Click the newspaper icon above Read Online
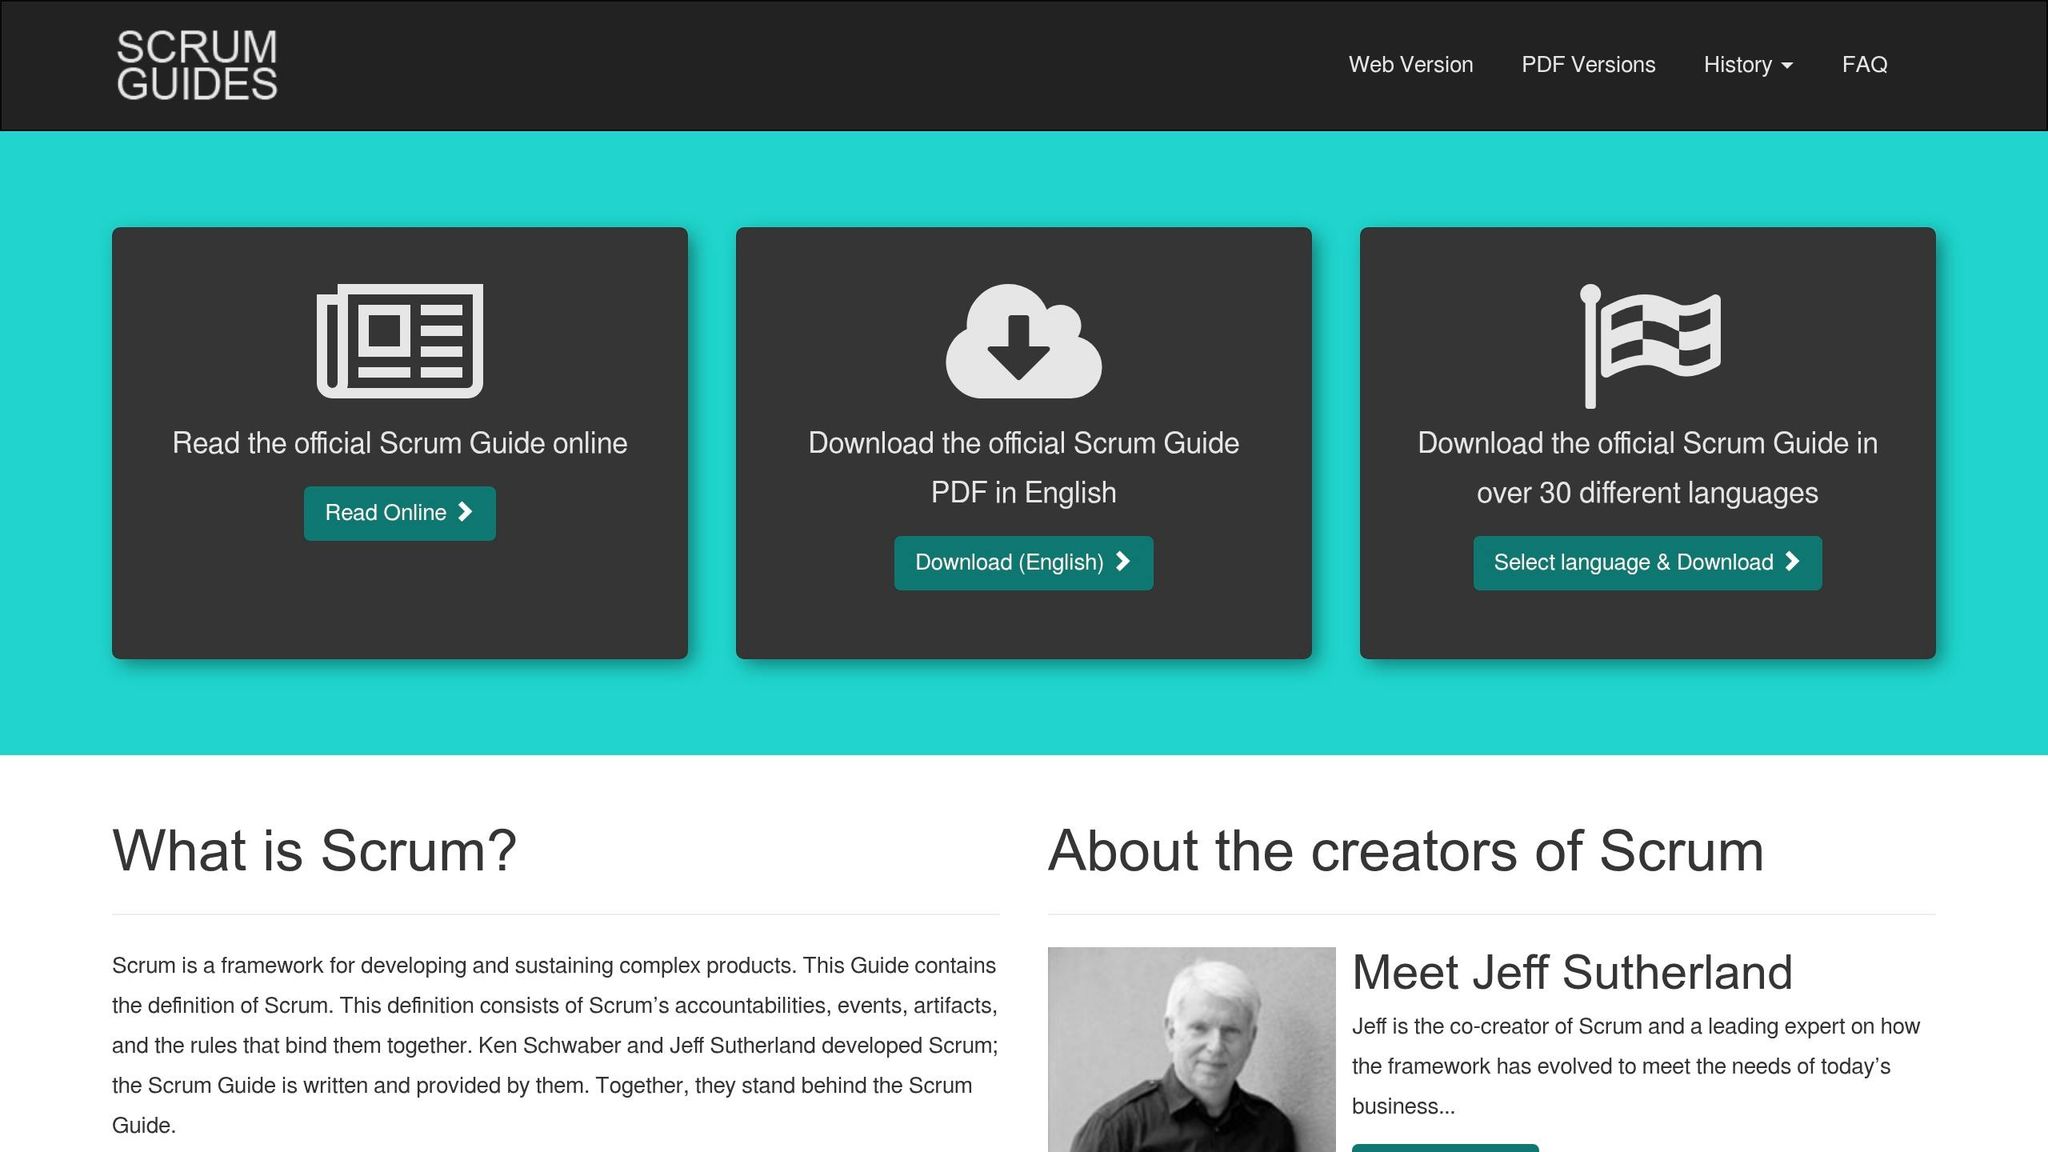2048x1152 pixels. [400, 340]
